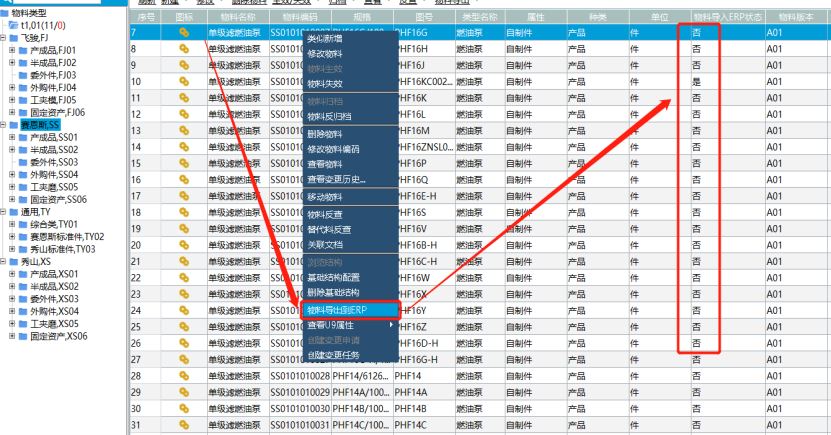
Task: Click the material icon in row 10
Action: pos(184,81)
